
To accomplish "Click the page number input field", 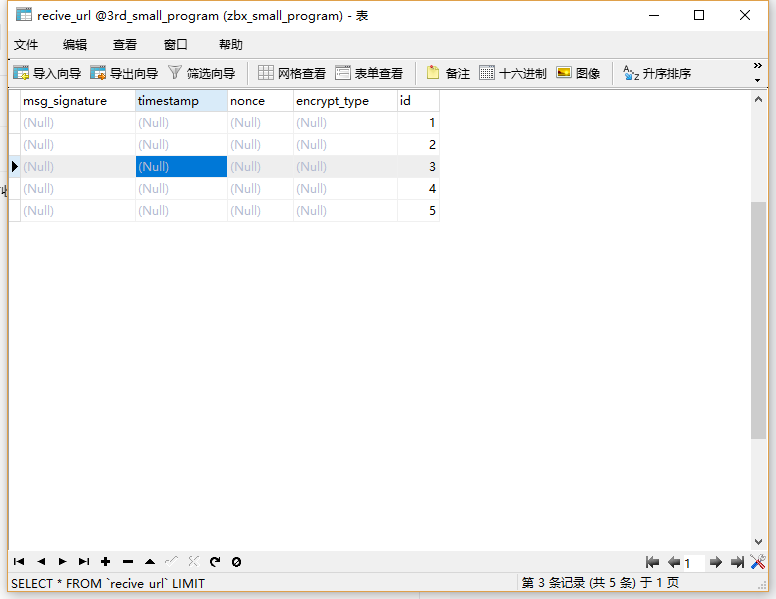I will [694, 562].
